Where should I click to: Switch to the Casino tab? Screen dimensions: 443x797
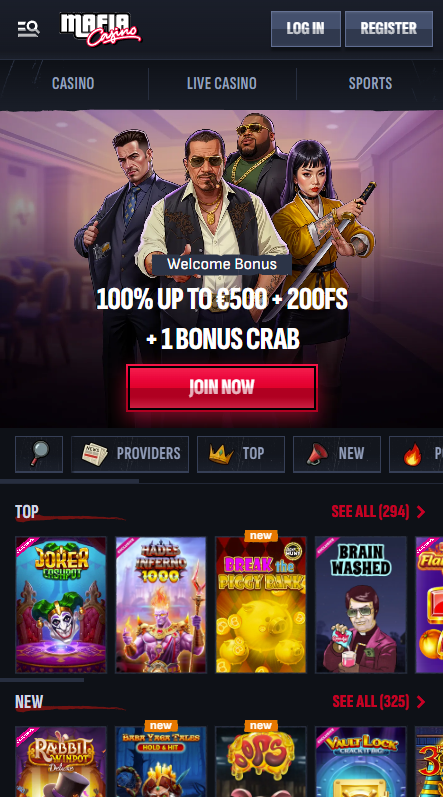pos(73,83)
